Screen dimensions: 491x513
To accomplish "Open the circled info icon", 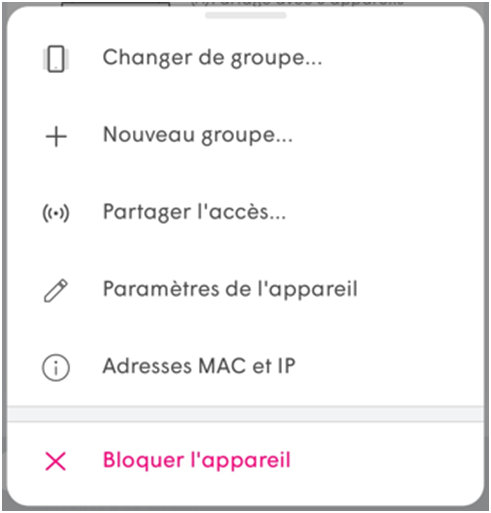I will point(56,367).
